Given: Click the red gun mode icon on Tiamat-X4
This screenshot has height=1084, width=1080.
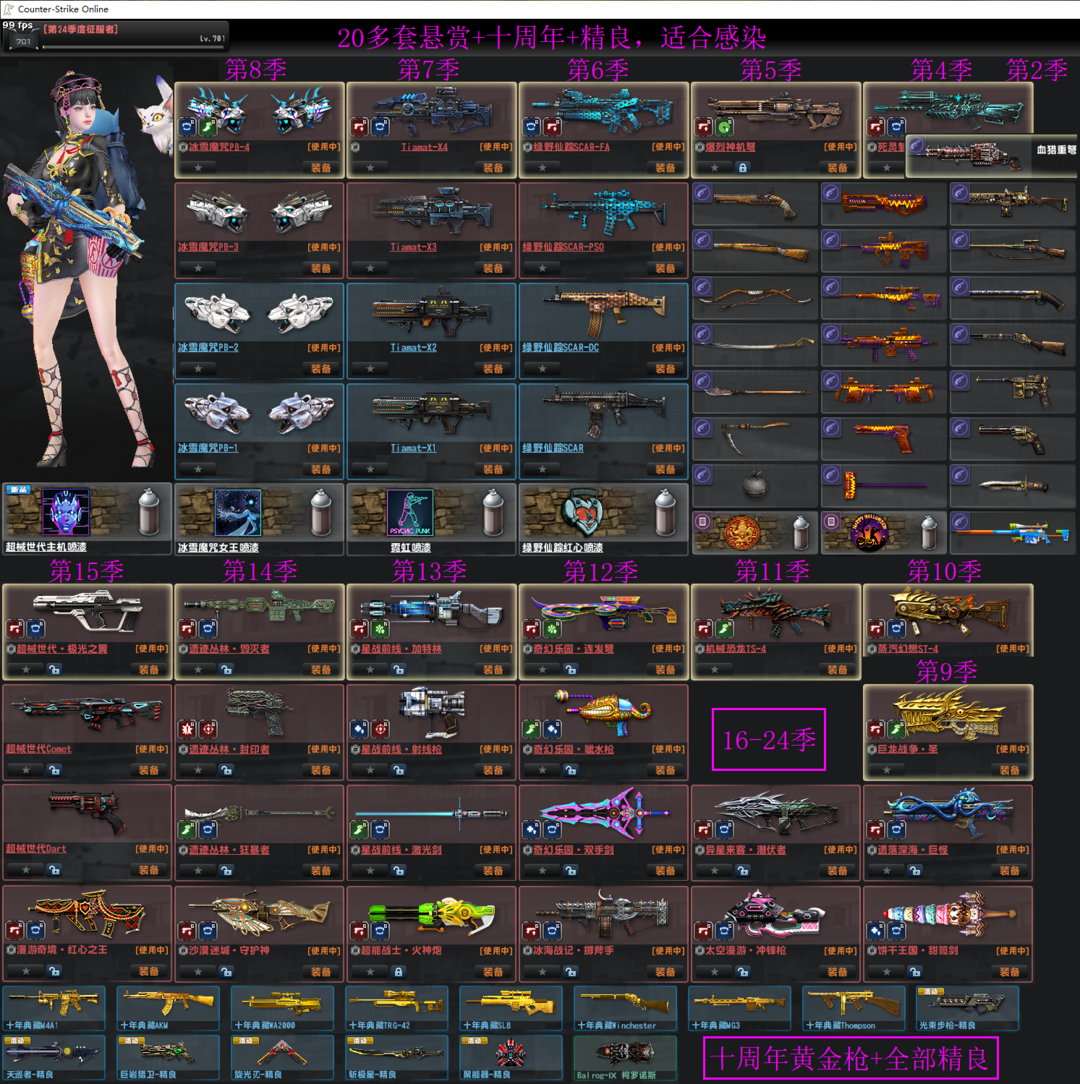Looking at the screenshot, I should pos(360,127).
